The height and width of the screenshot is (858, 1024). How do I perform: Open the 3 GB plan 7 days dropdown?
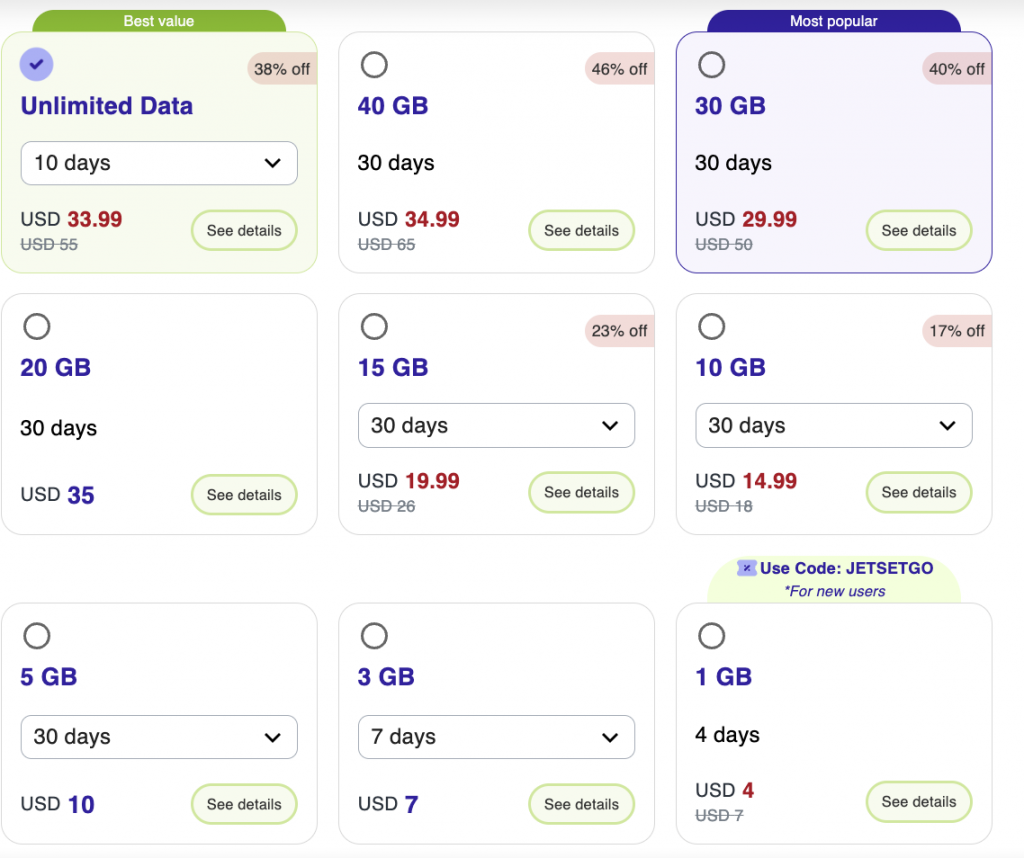pyautogui.click(x=496, y=737)
